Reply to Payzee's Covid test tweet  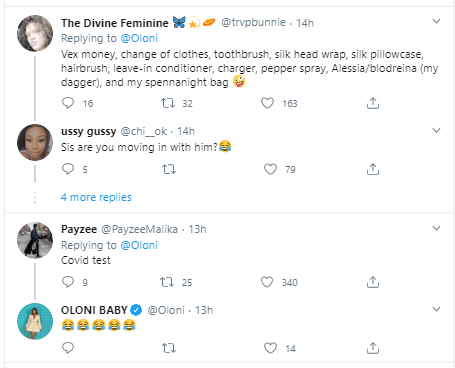68,282
